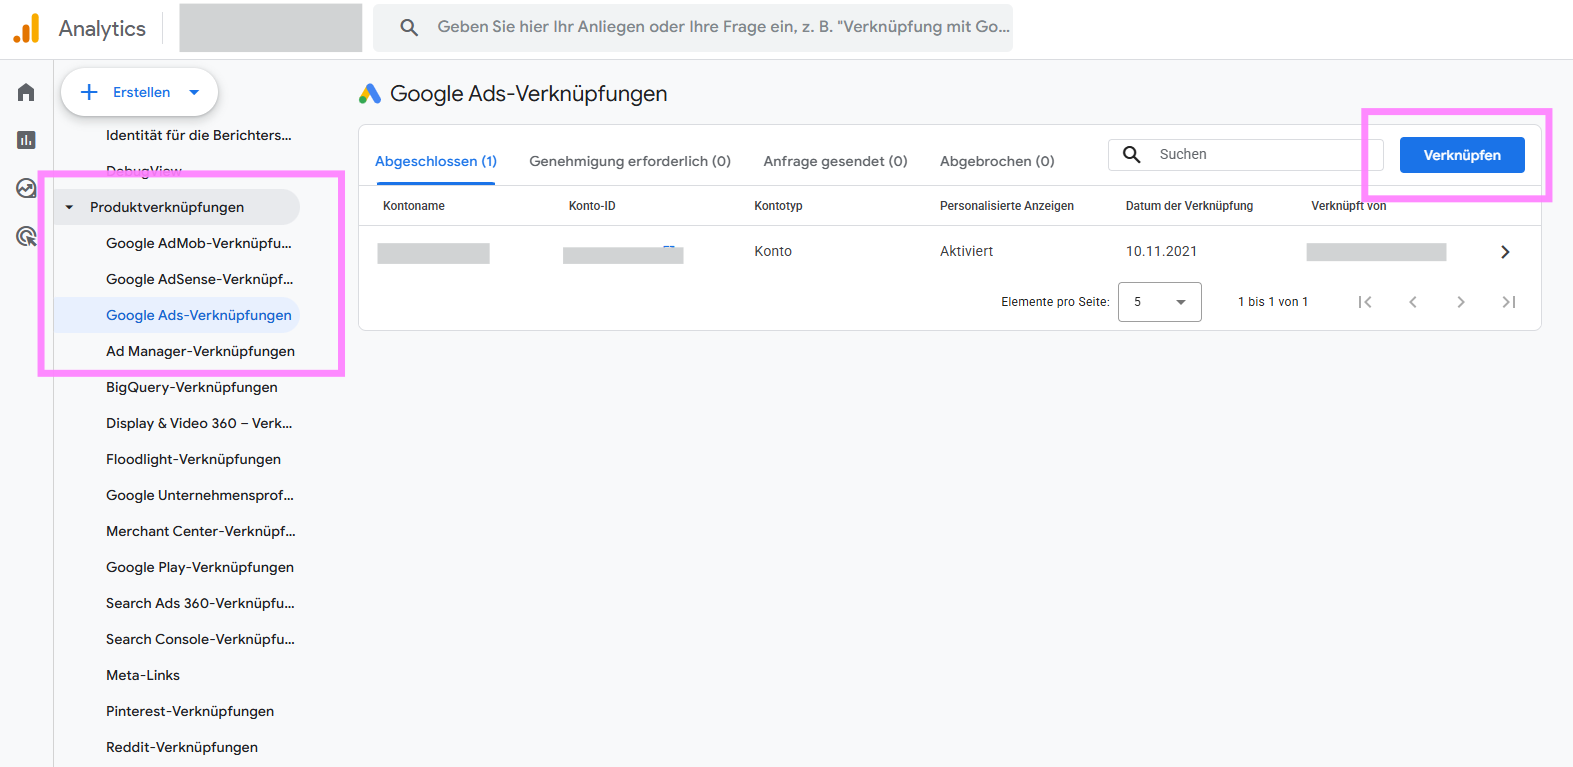Click the Aktiviert cell in table row
The height and width of the screenshot is (767, 1573).
point(966,251)
